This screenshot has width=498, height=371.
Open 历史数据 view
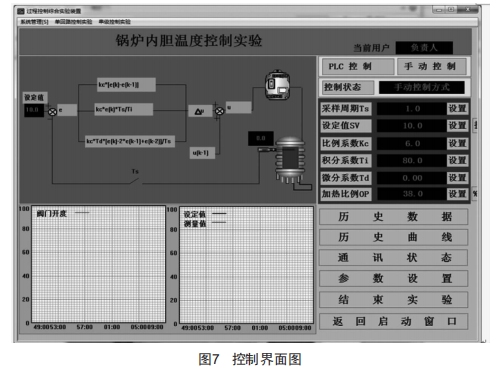pos(394,217)
